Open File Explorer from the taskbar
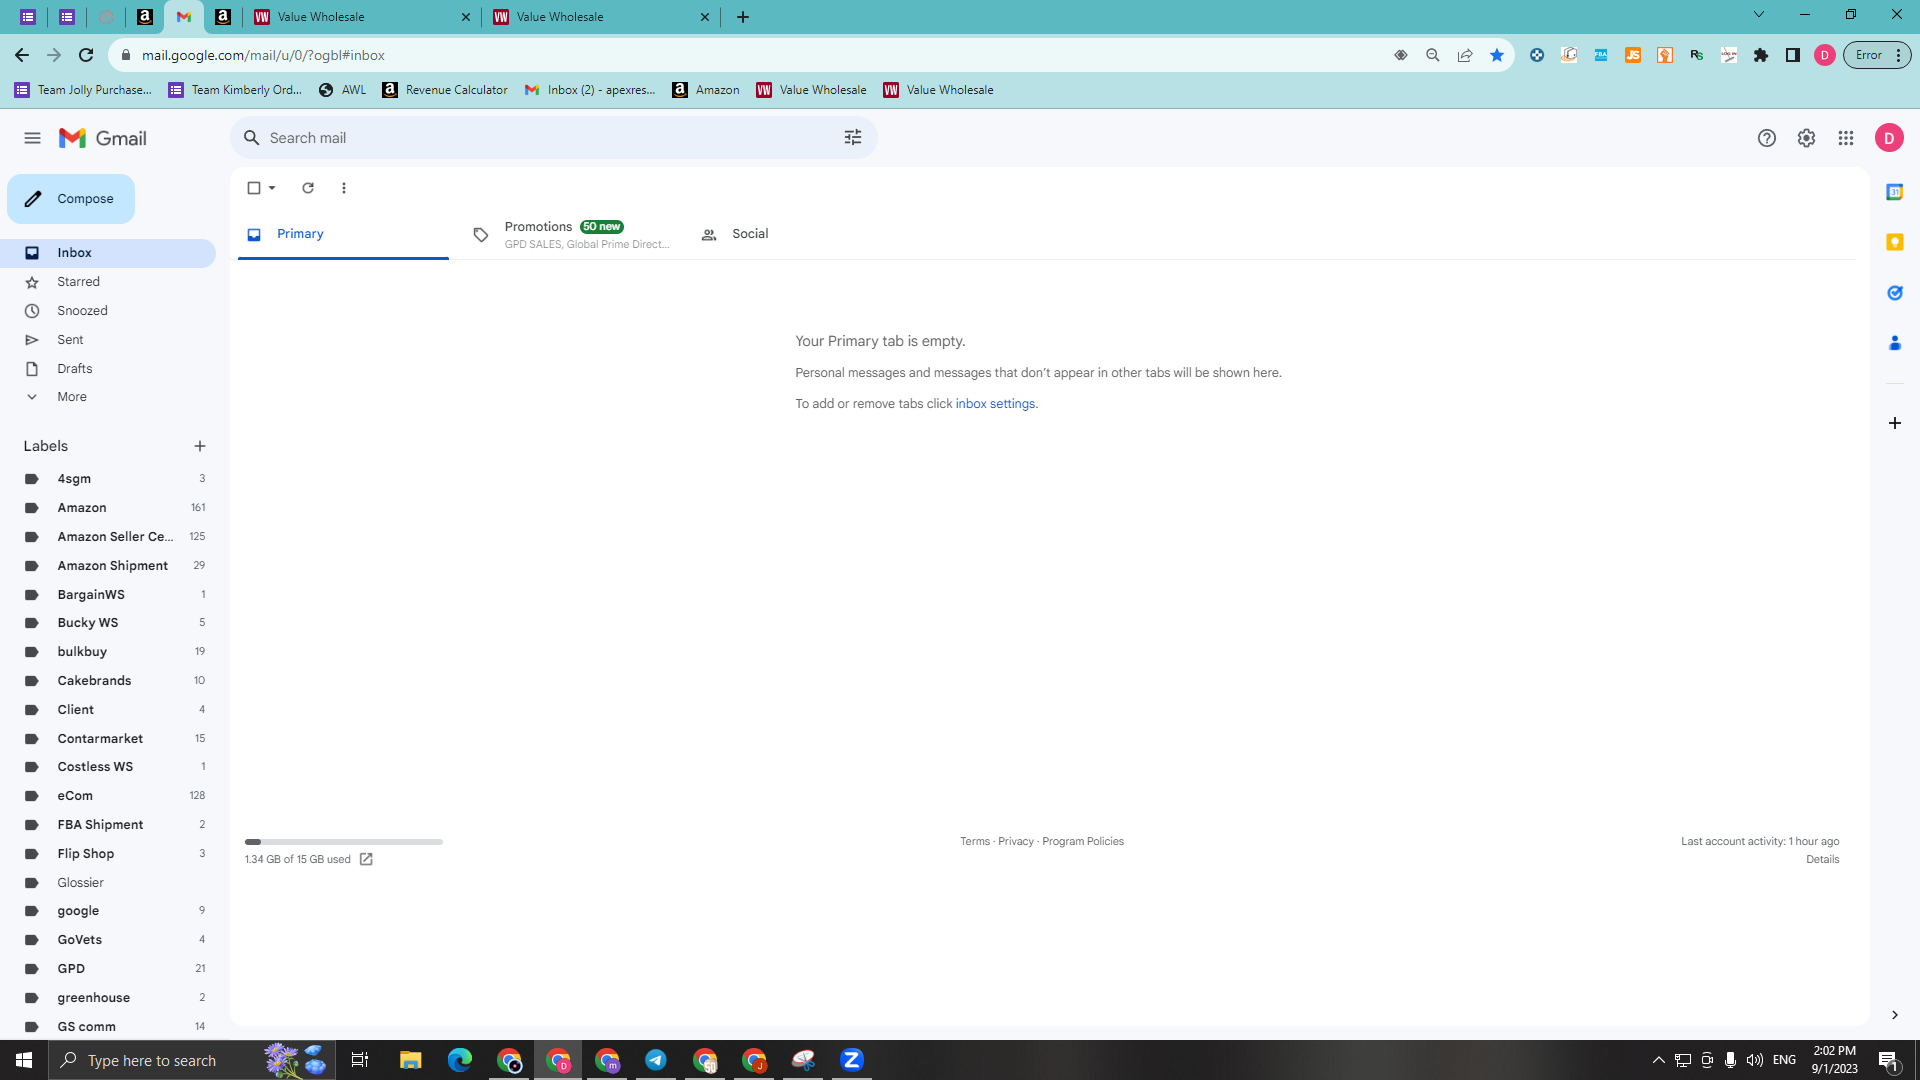Viewport: 1920px width, 1080px height. pyautogui.click(x=411, y=1060)
